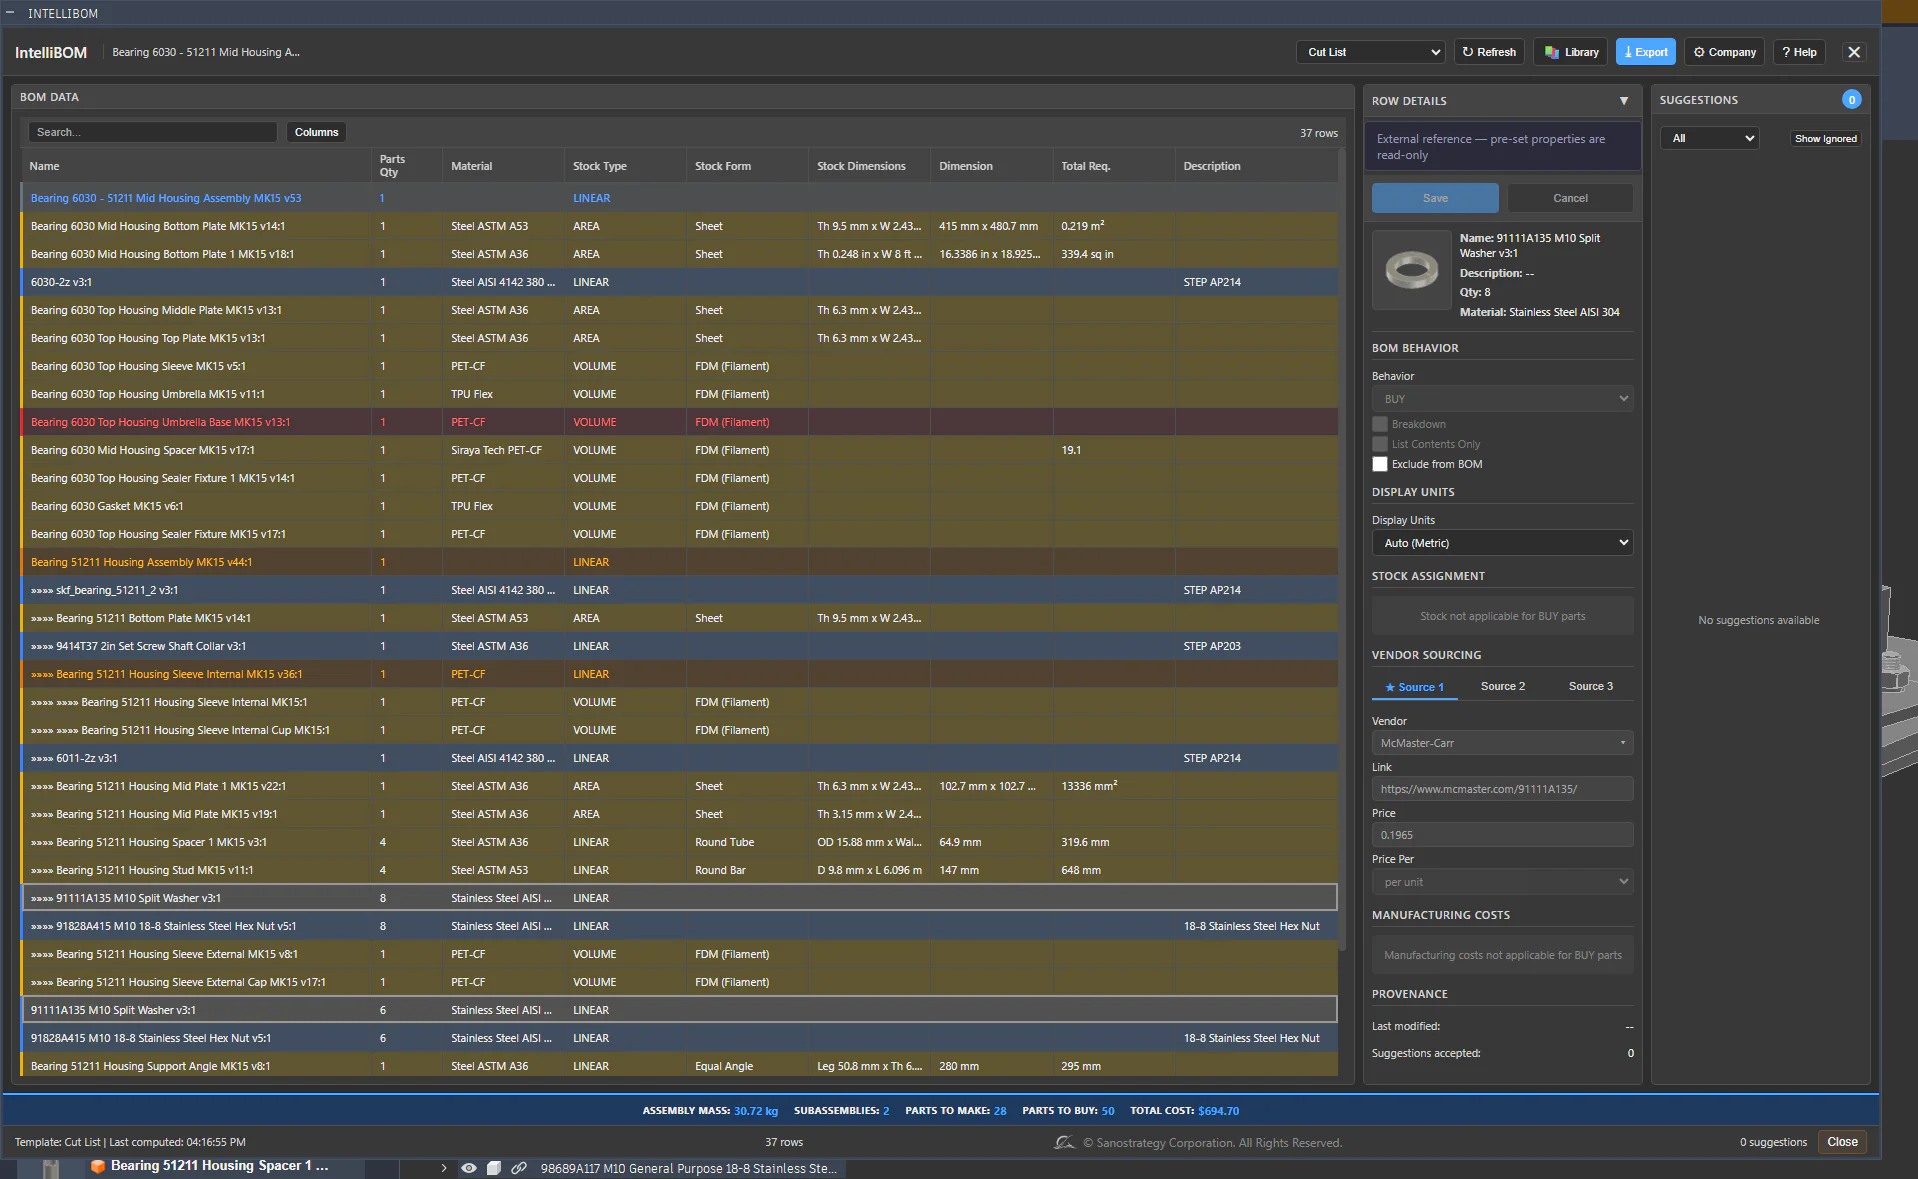Viewport: 1918px width, 1179px height.
Task: Select the 9414T37 2in Set Screw Shaft Collar row
Action: (x=680, y=646)
